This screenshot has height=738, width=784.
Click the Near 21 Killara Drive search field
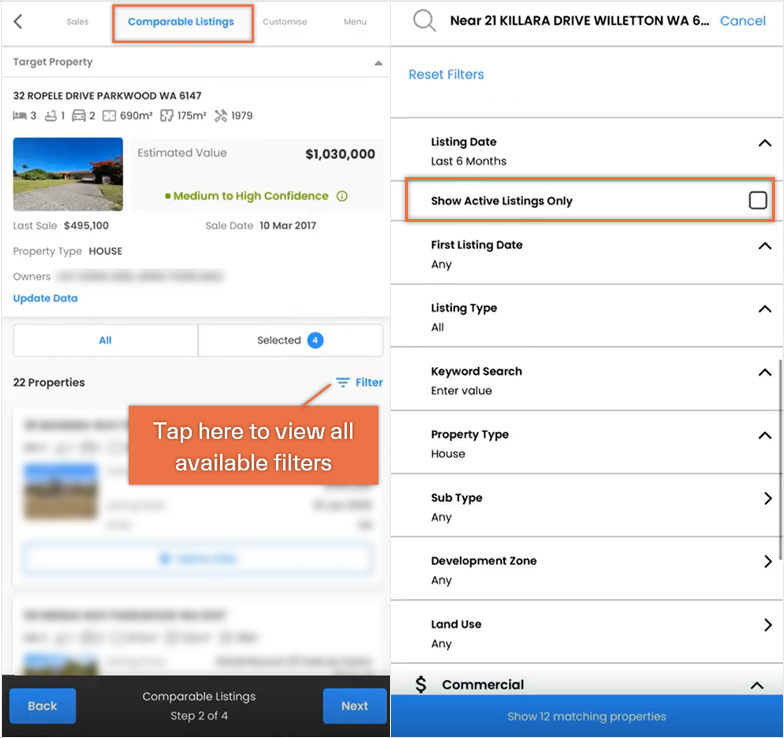pyautogui.click(x=579, y=20)
